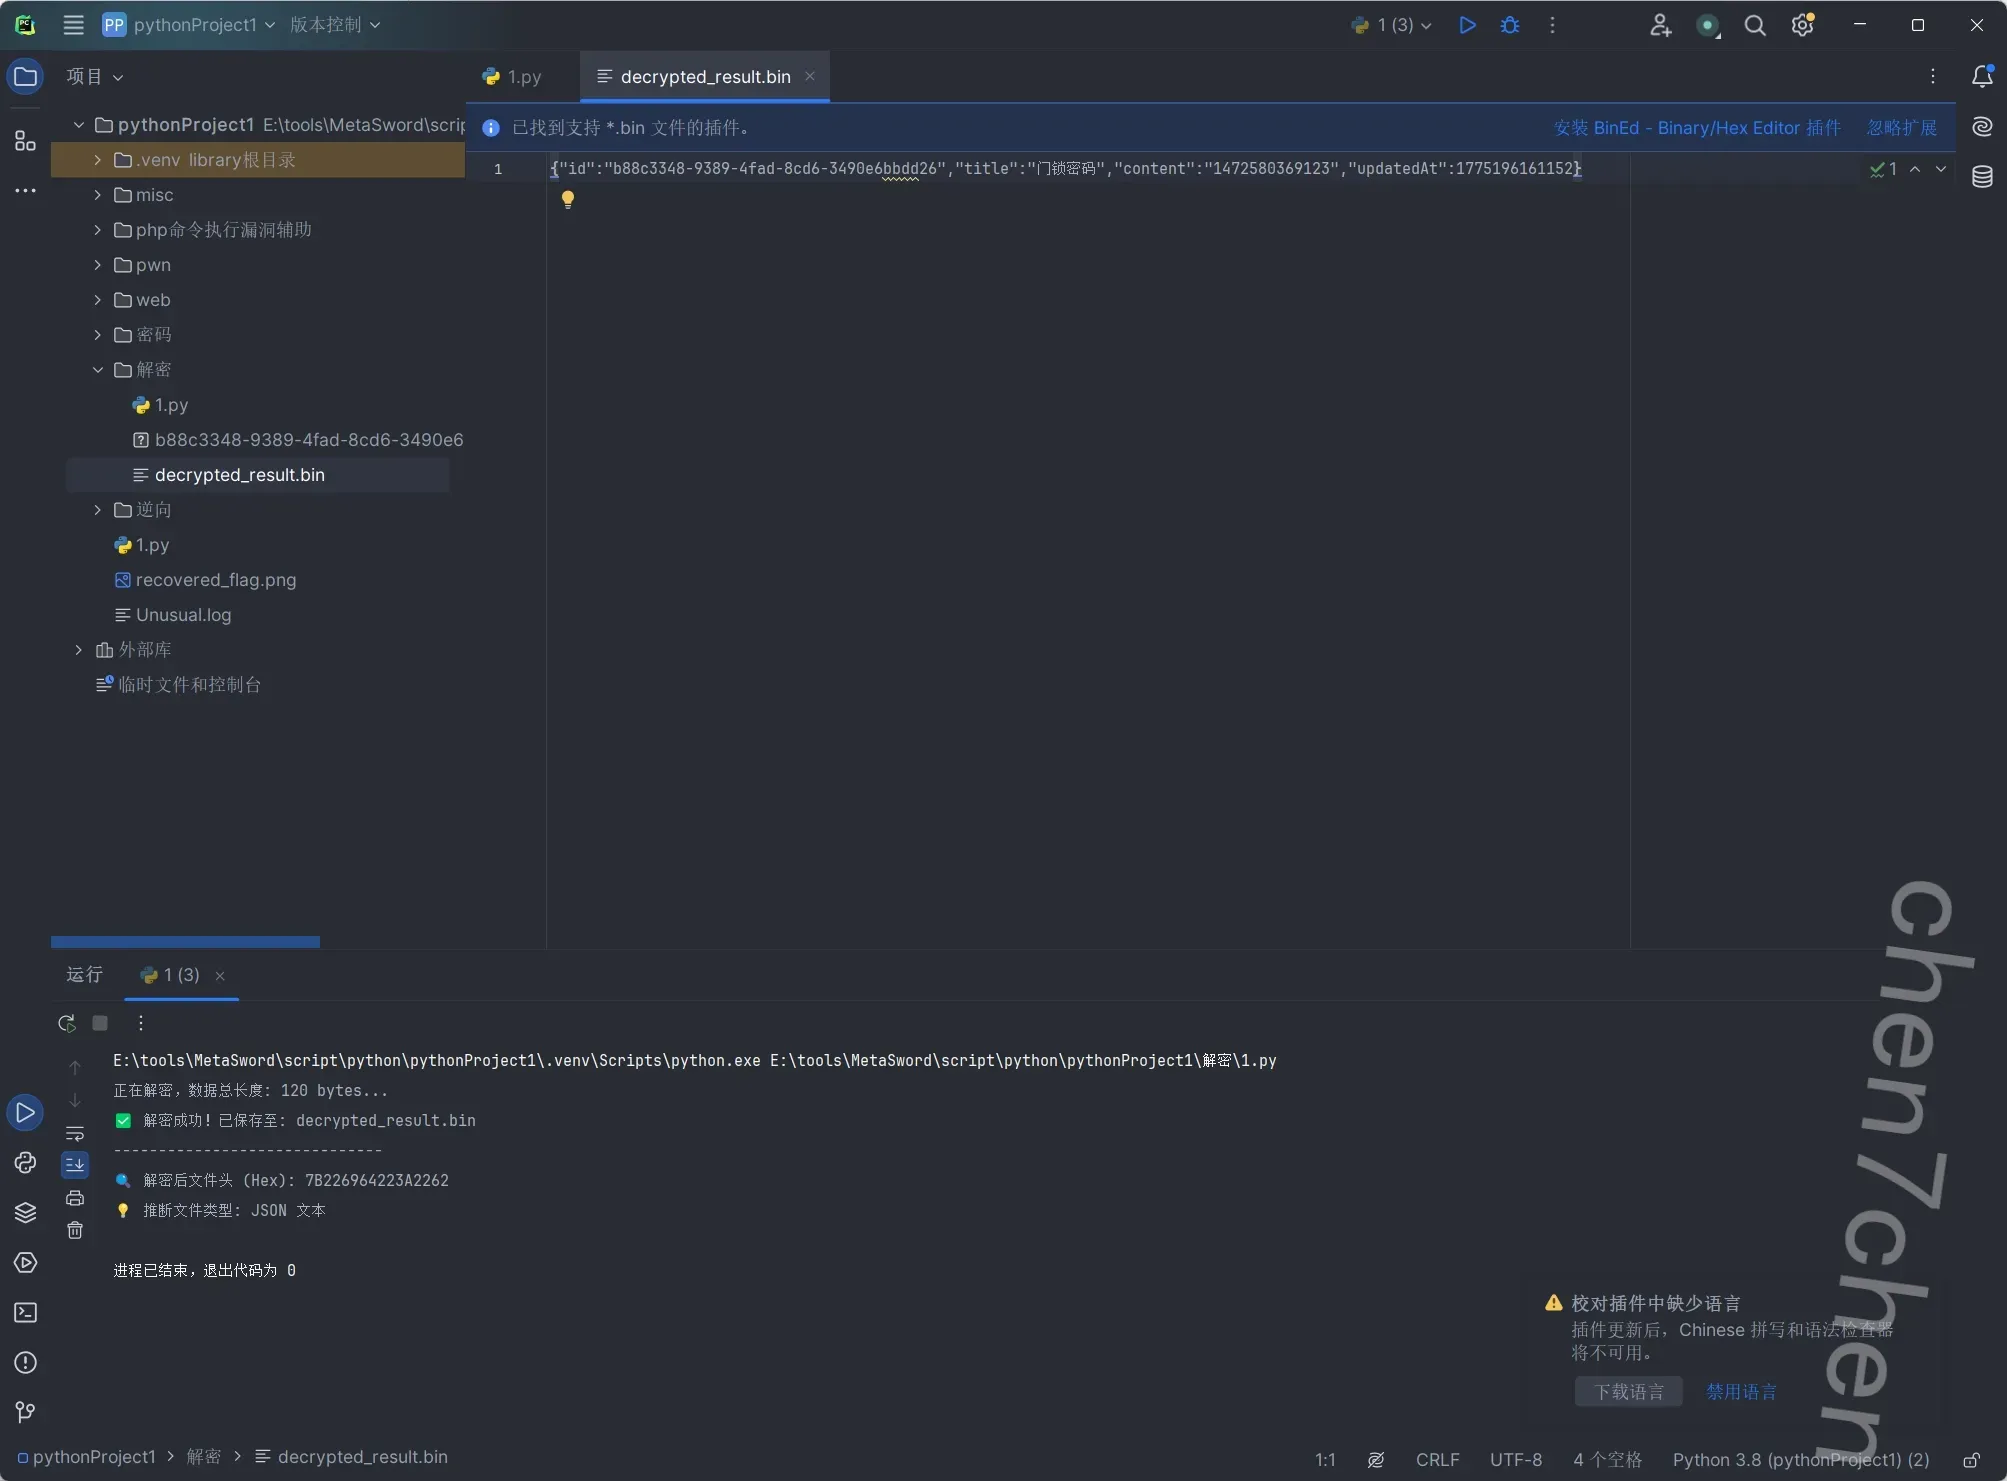Open the Terminal tool window
This screenshot has width=2007, height=1481.
tap(25, 1312)
